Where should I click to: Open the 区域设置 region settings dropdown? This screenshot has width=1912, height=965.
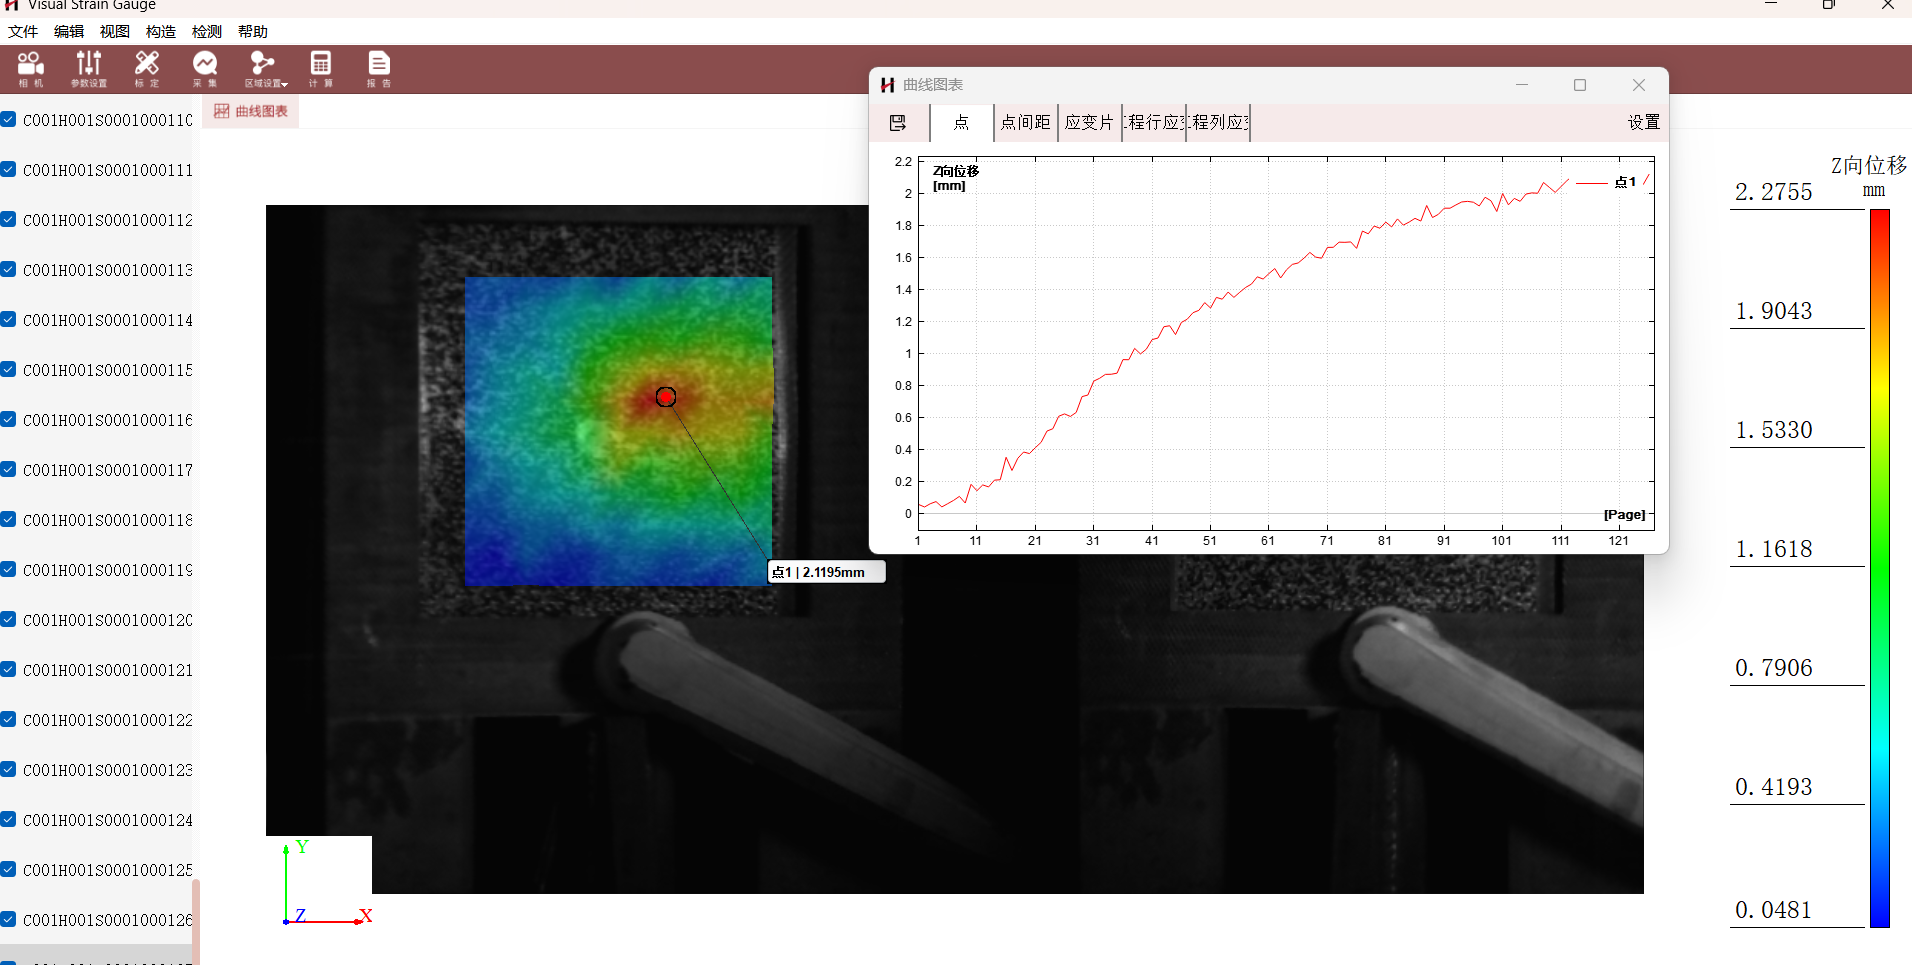coord(265,69)
